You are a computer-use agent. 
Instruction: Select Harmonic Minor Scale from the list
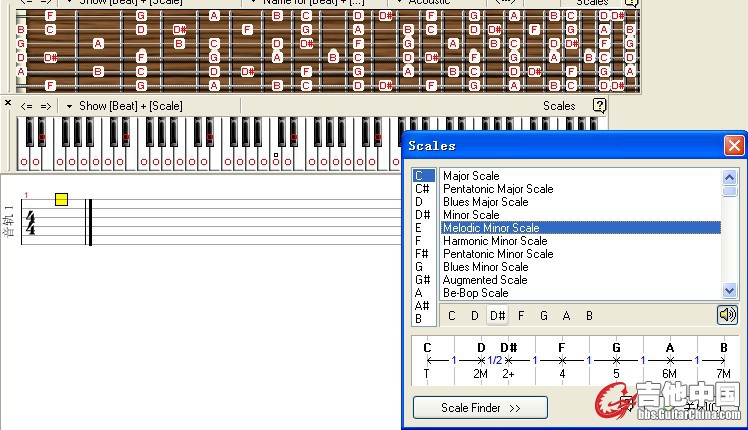pos(495,241)
